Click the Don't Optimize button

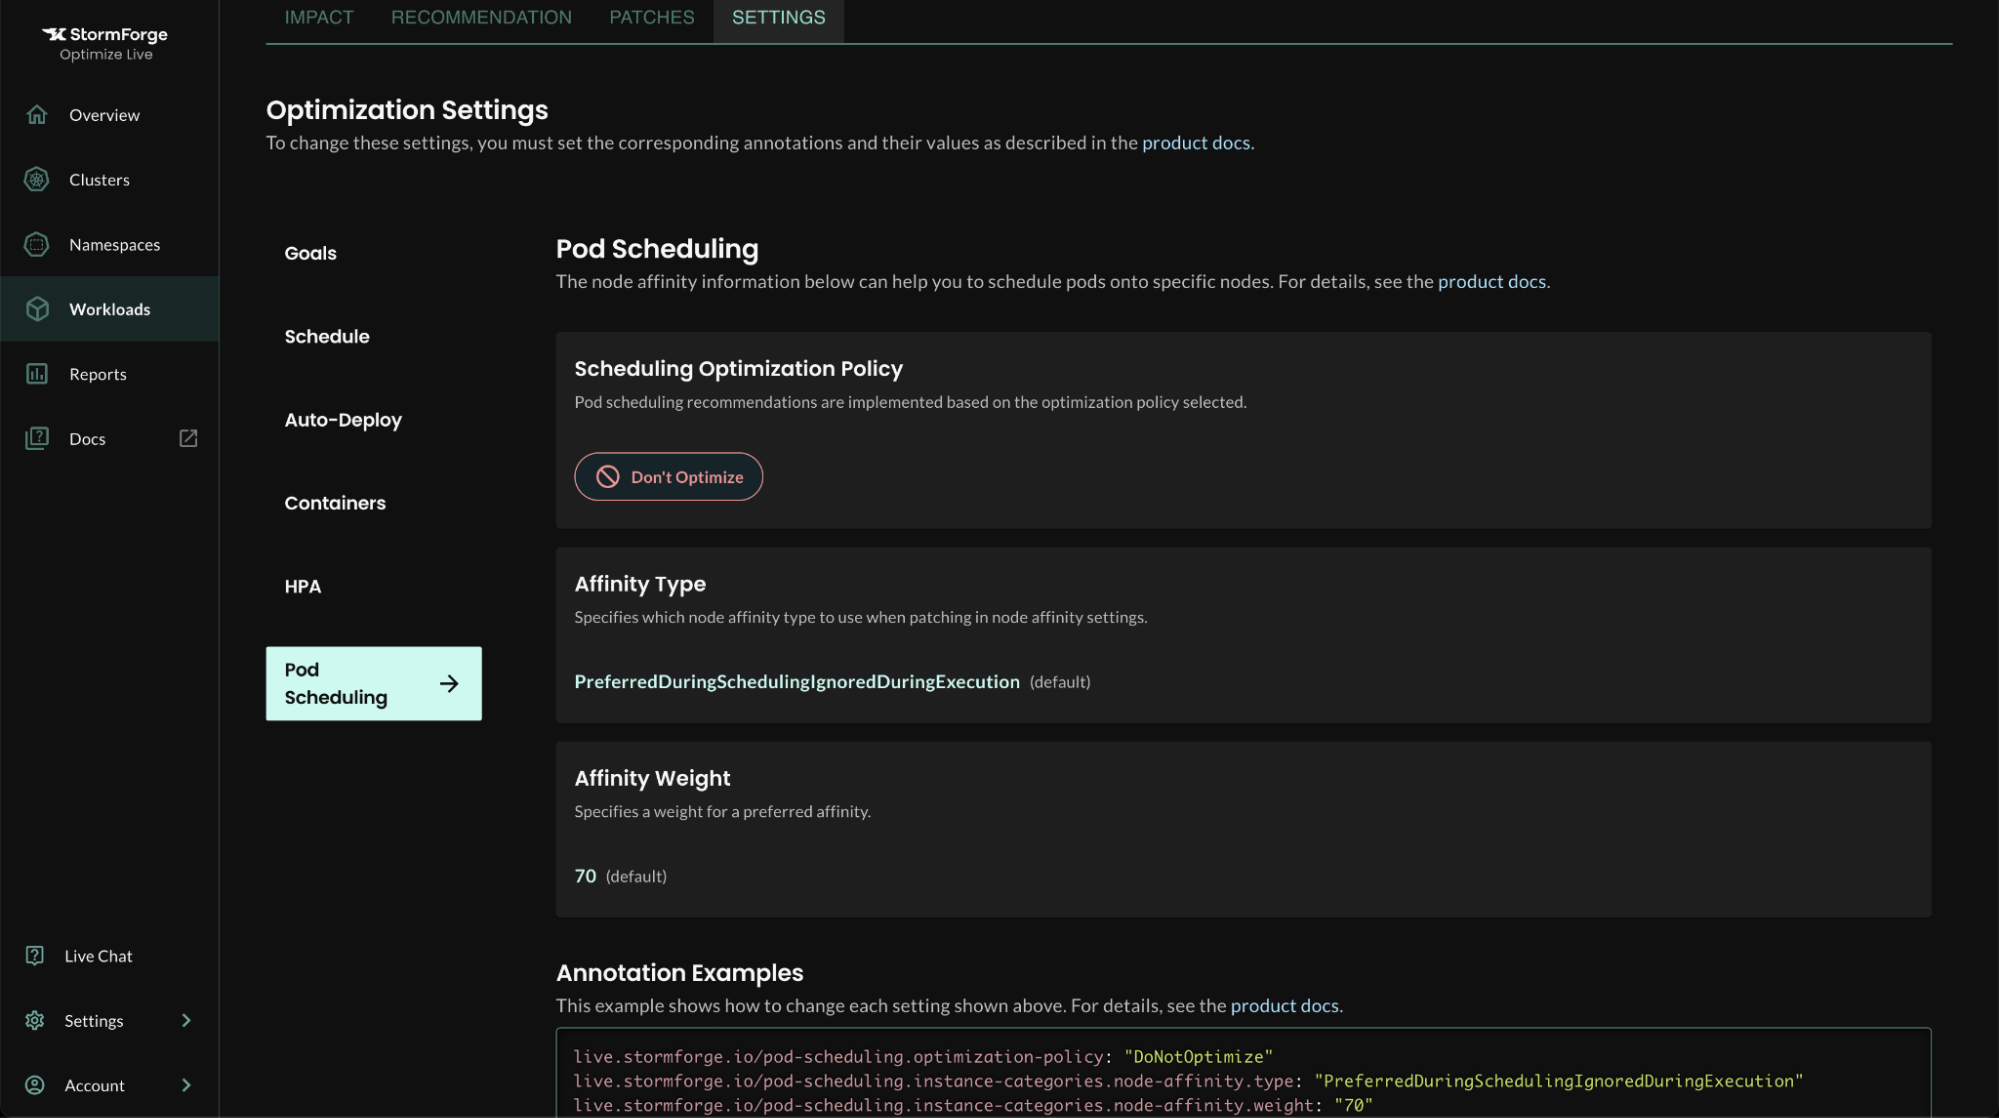(x=668, y=477)
